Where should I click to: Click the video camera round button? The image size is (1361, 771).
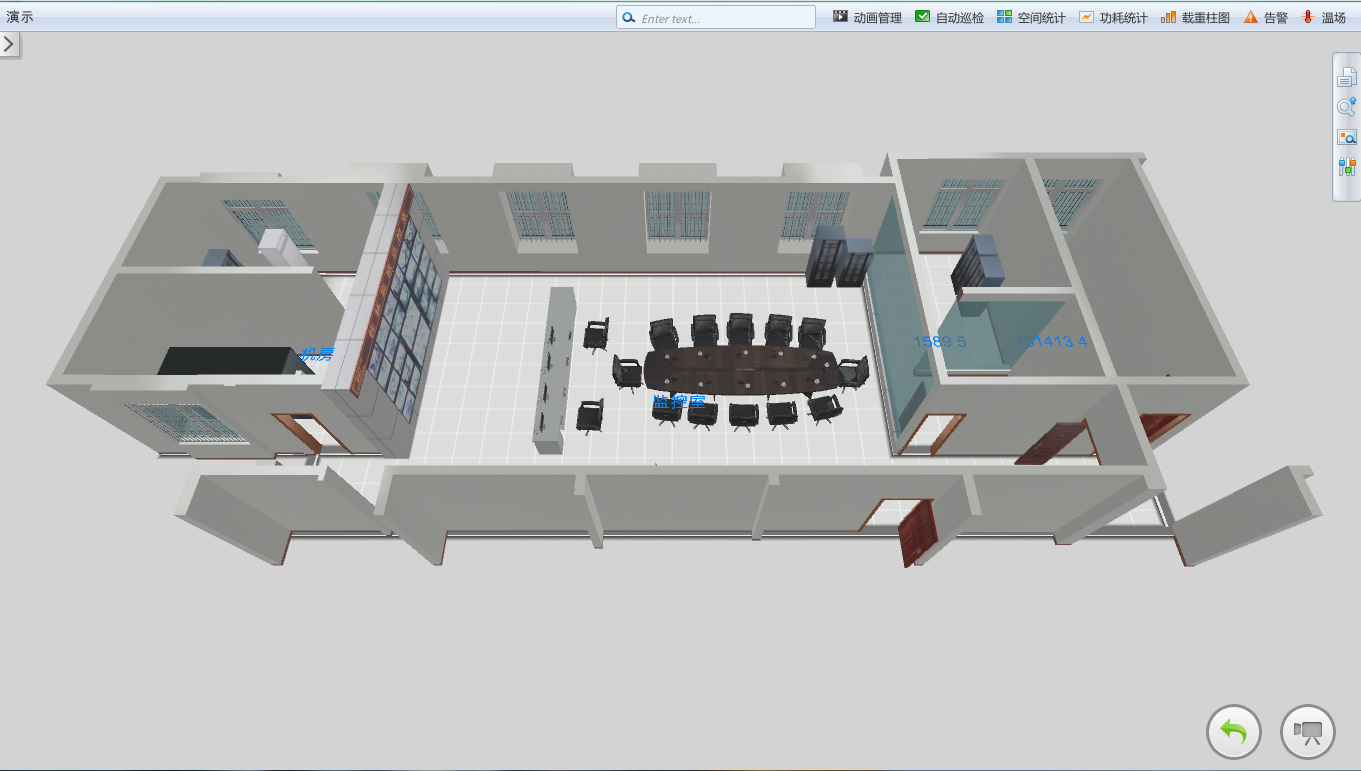point(1308,732)
